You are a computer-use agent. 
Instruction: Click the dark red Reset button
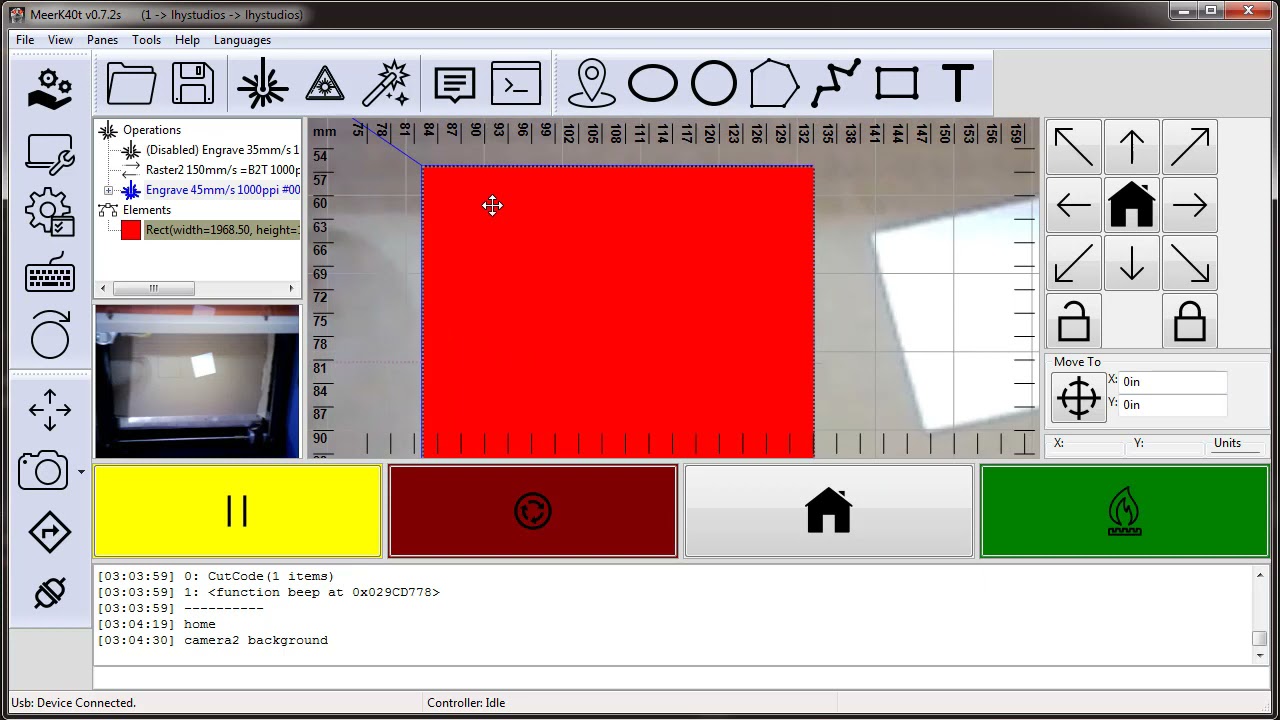tap(533, 511)
